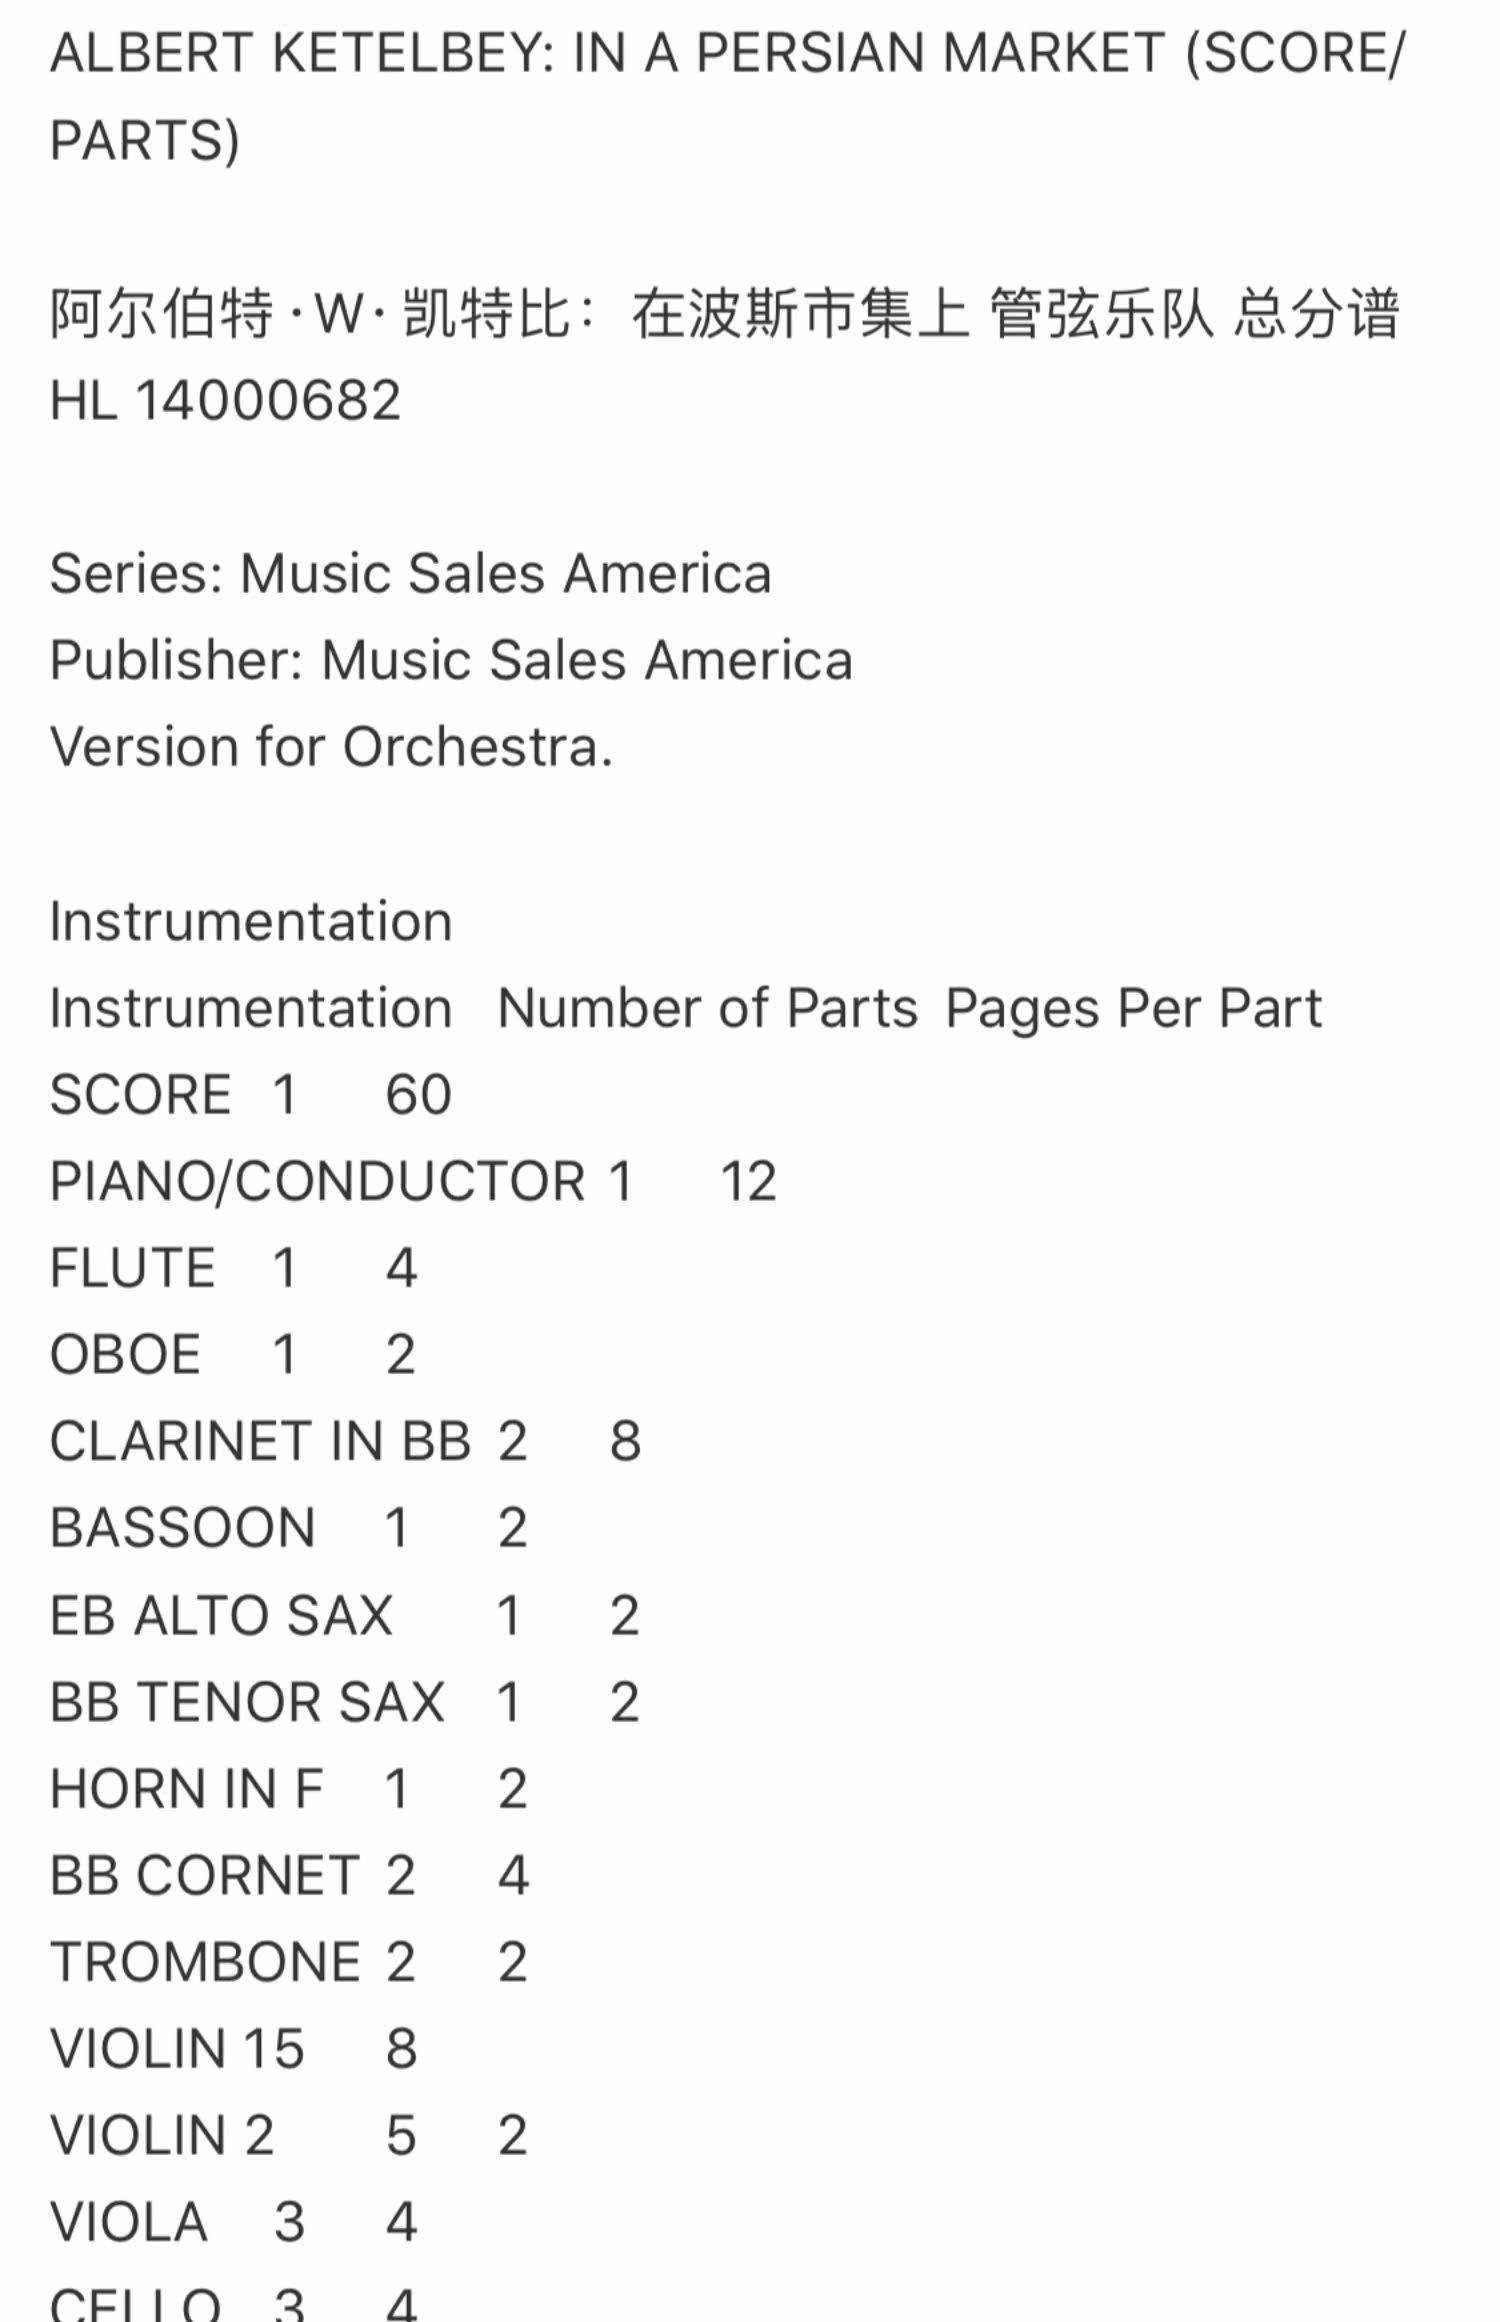Click the OBOE row label
The width and height of the screenshot is (1500, 2322).
125,1355
